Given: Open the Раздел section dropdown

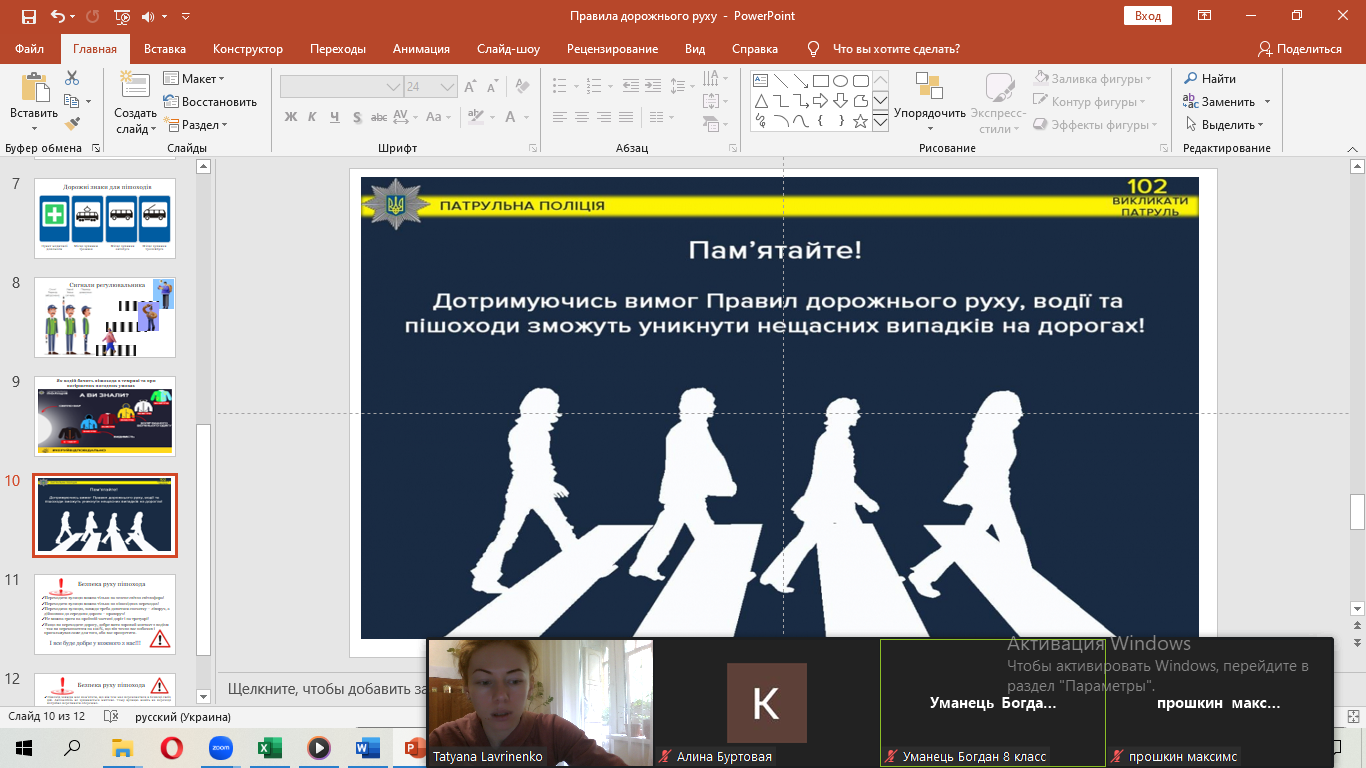Looking at the screenshot, I should [197, 124].
